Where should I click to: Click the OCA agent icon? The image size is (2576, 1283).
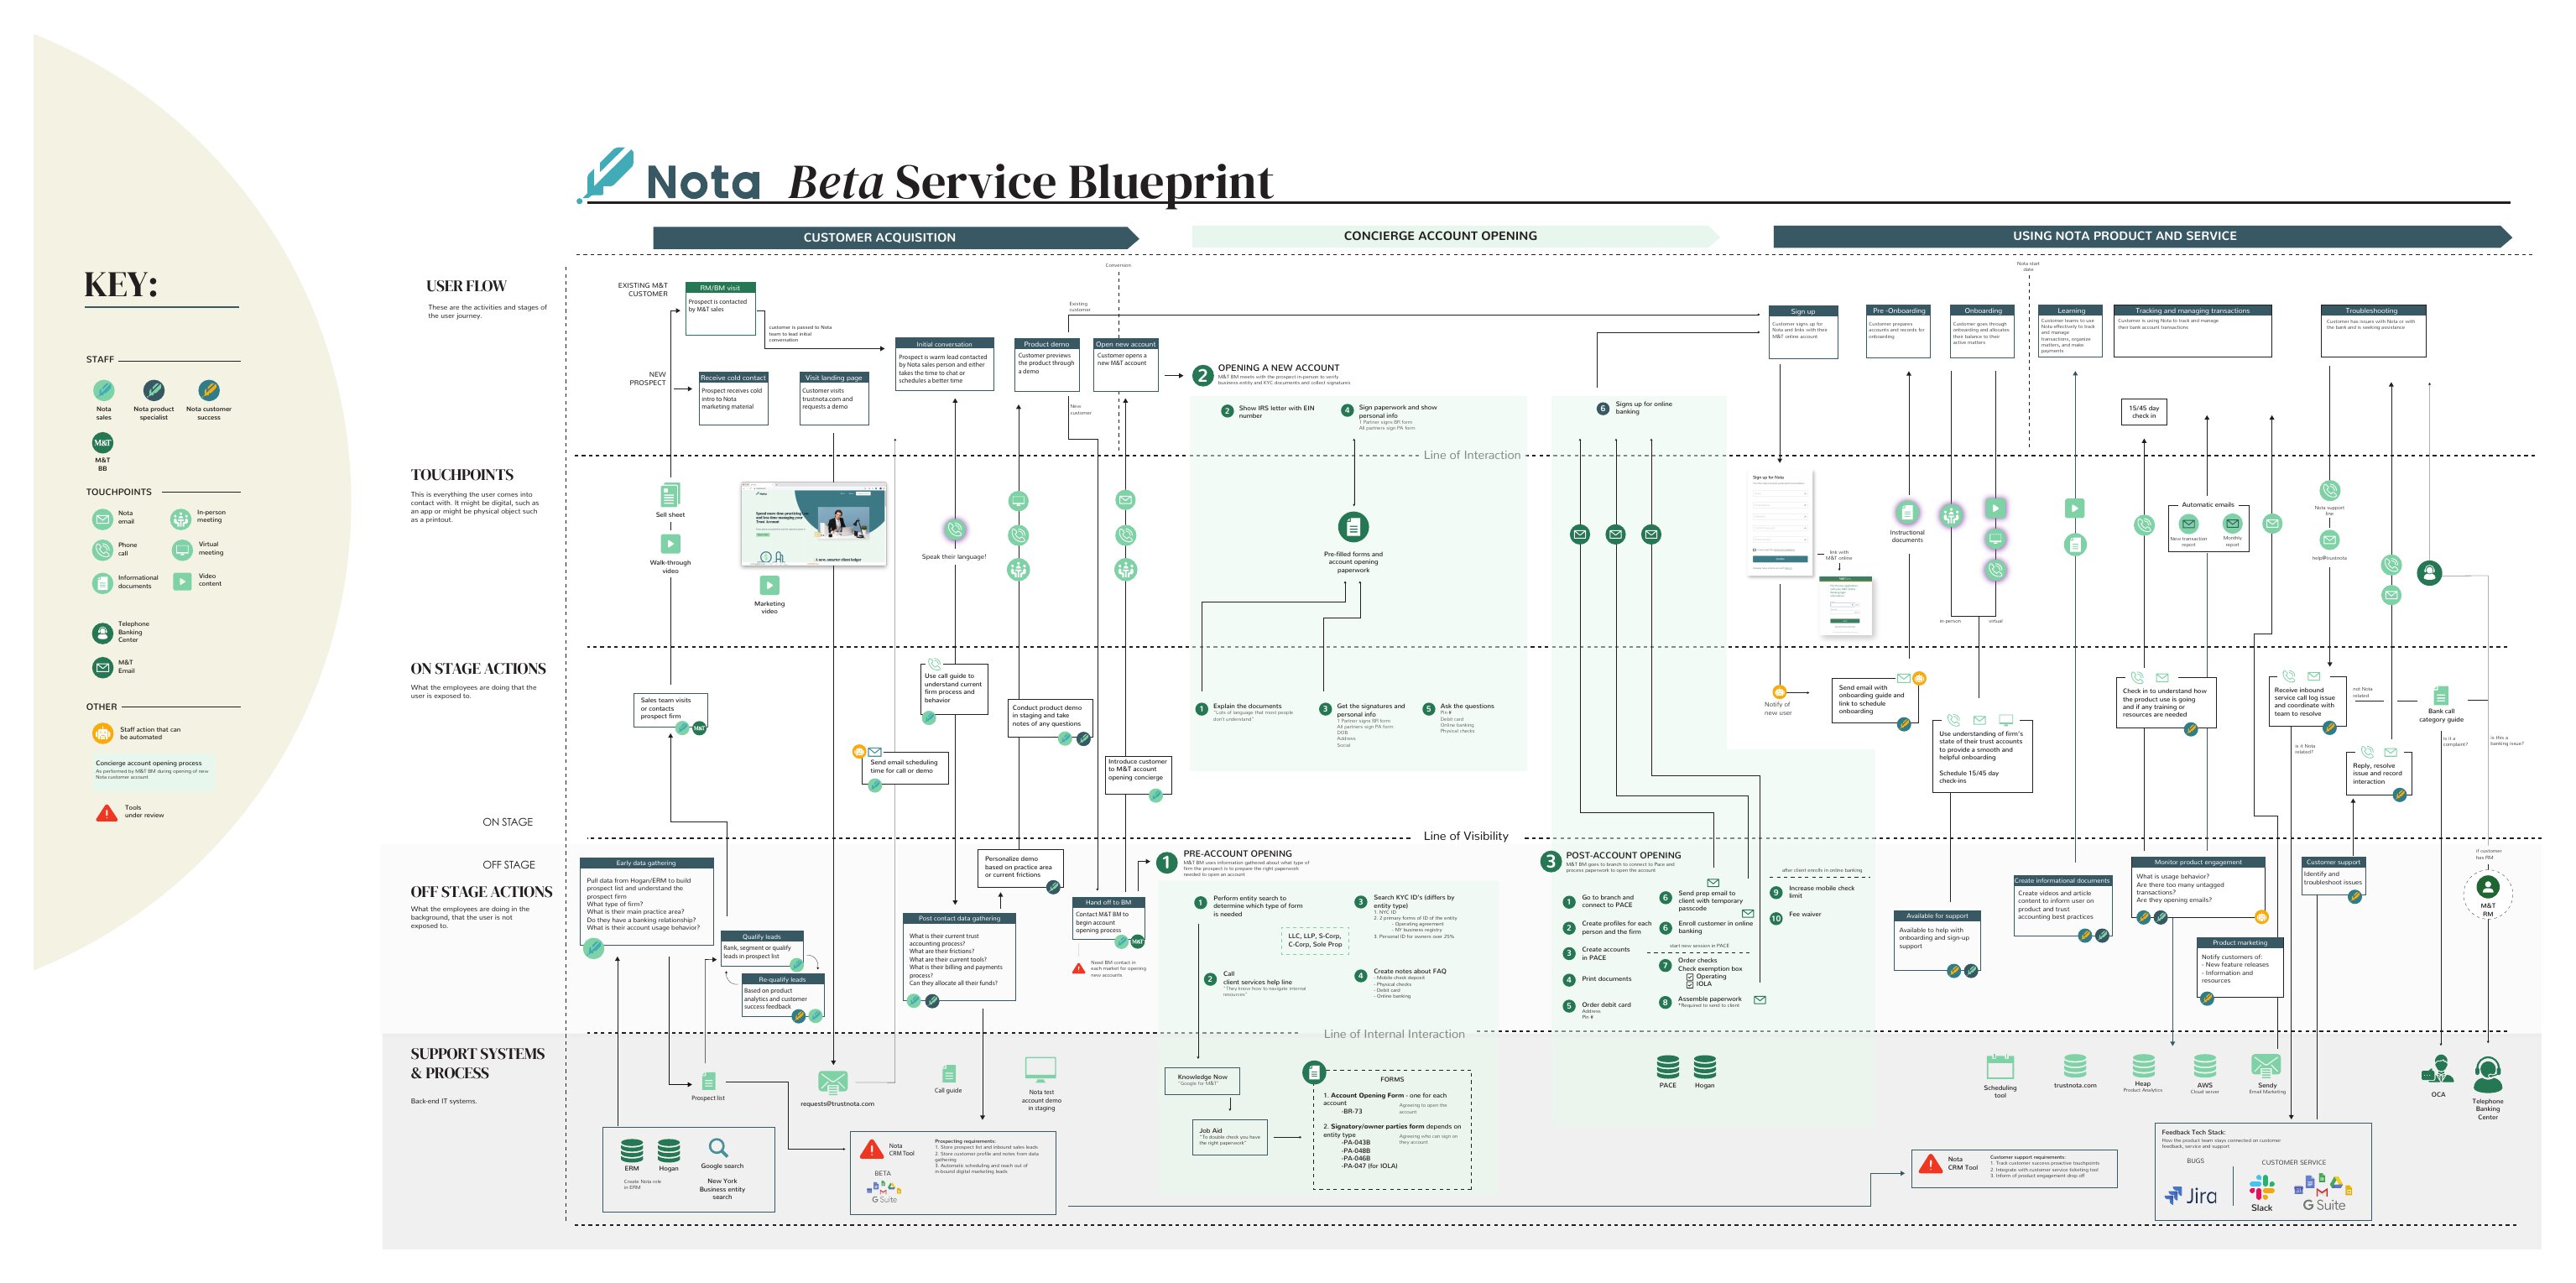2437,1070
